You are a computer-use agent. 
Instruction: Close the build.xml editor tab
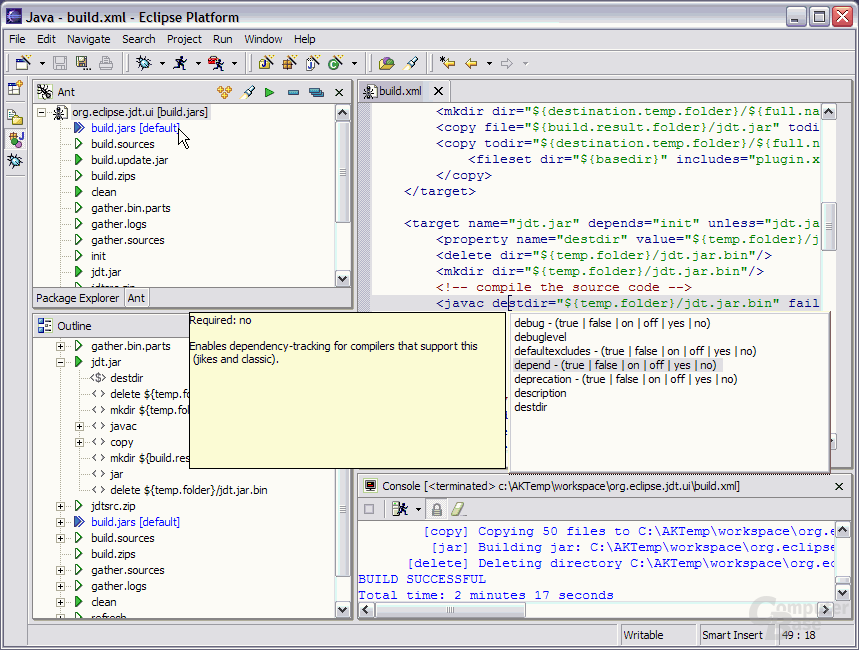[x=438, y=91]
